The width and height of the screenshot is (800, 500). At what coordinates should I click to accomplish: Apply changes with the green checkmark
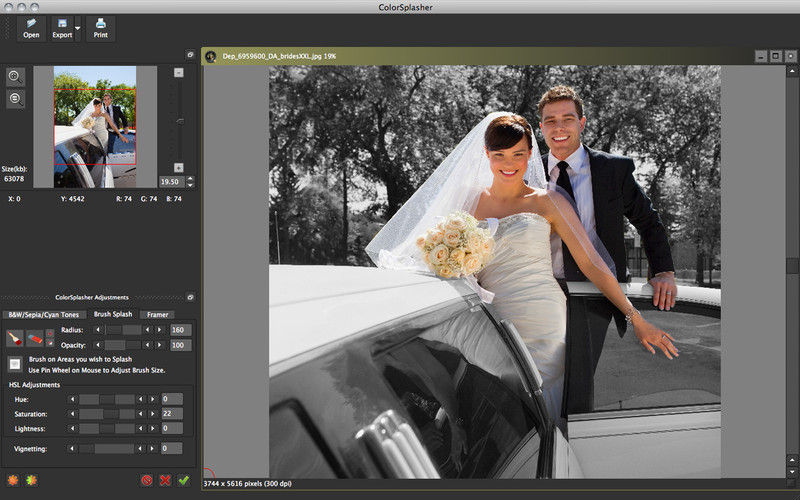(x=184, y=480)
